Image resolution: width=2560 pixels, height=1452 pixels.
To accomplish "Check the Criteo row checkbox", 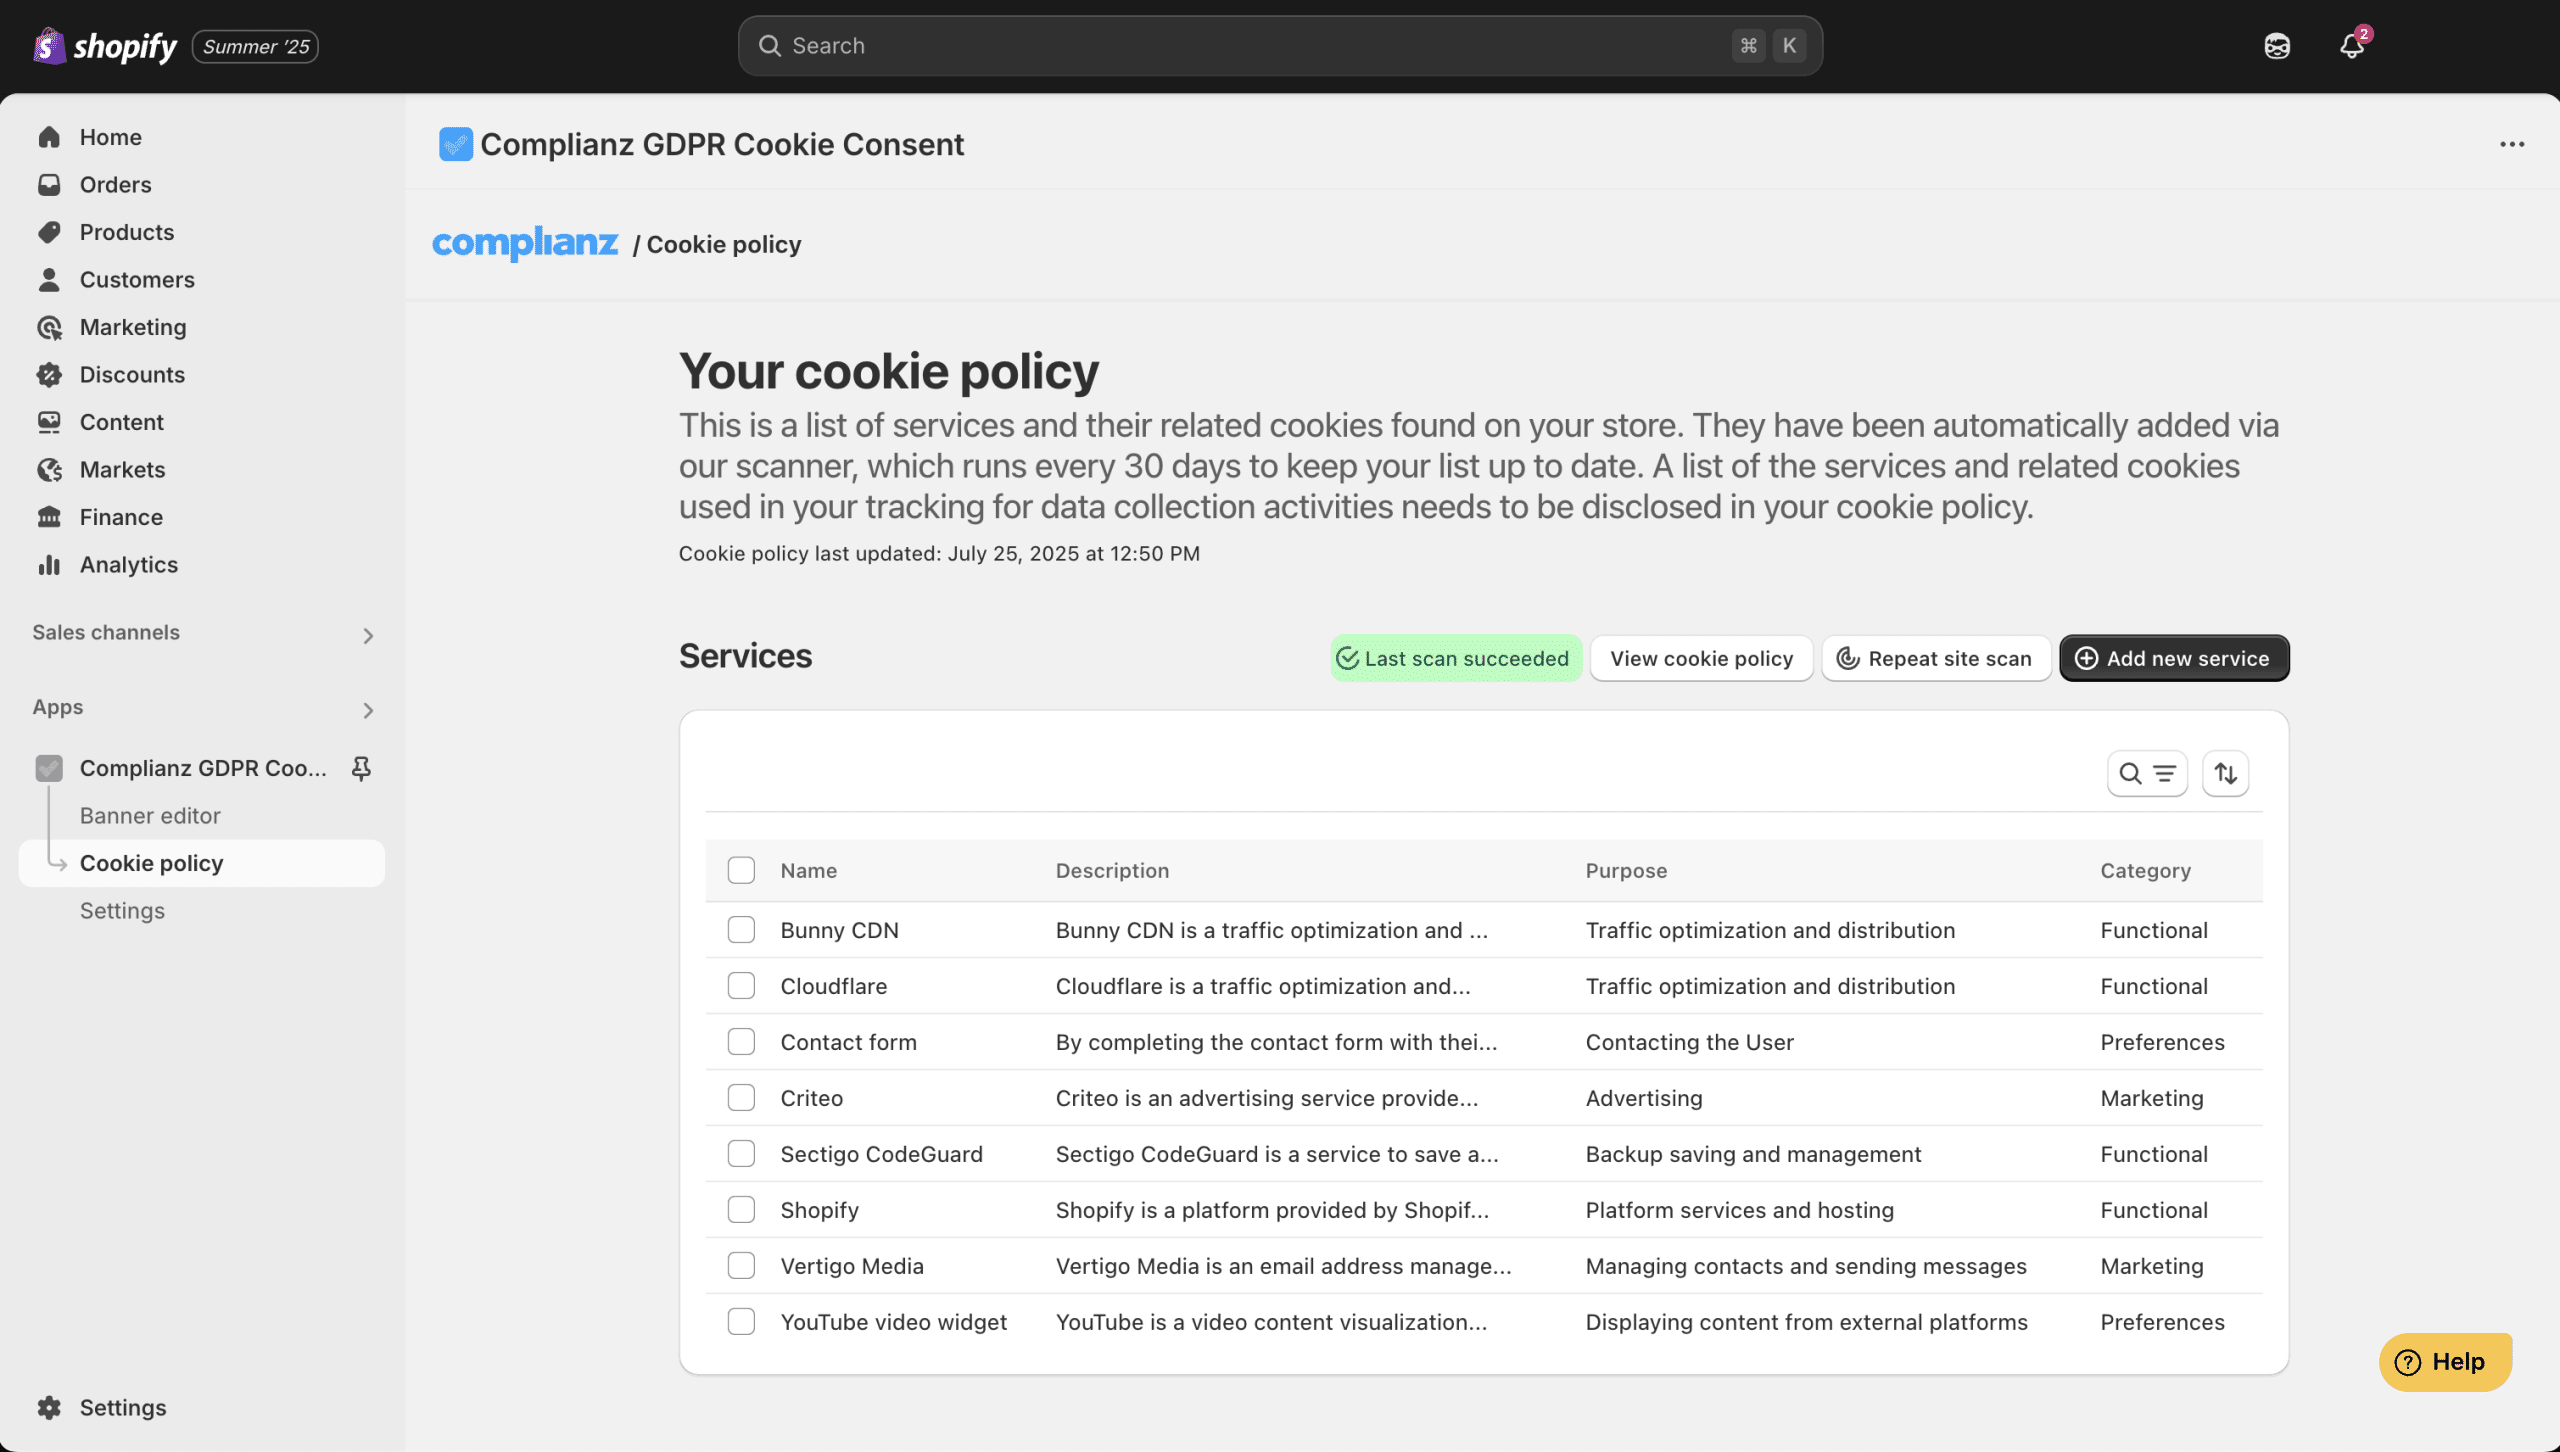I will 741,1098.
